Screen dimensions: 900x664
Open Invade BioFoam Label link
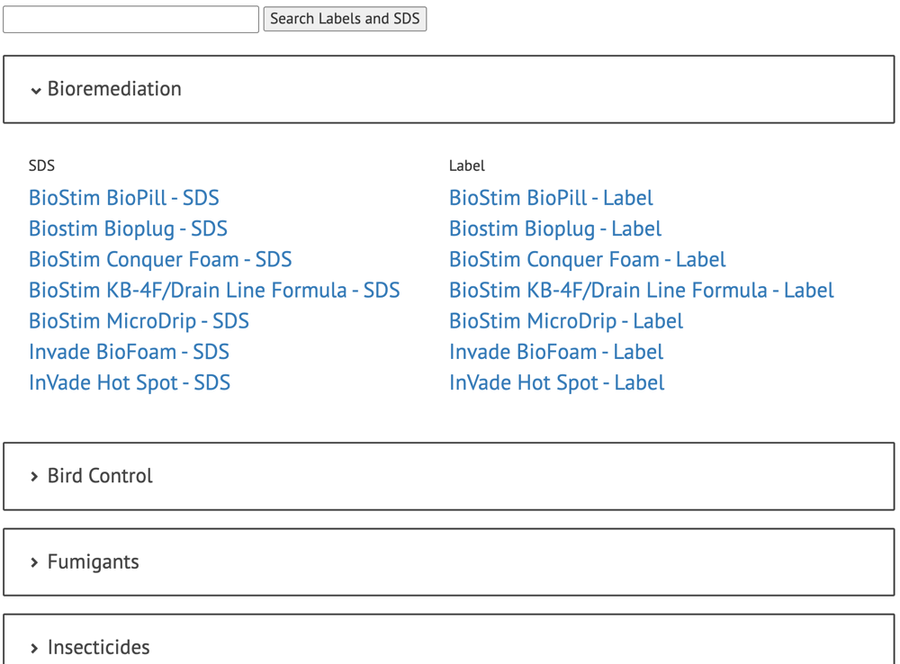[556, 352]
